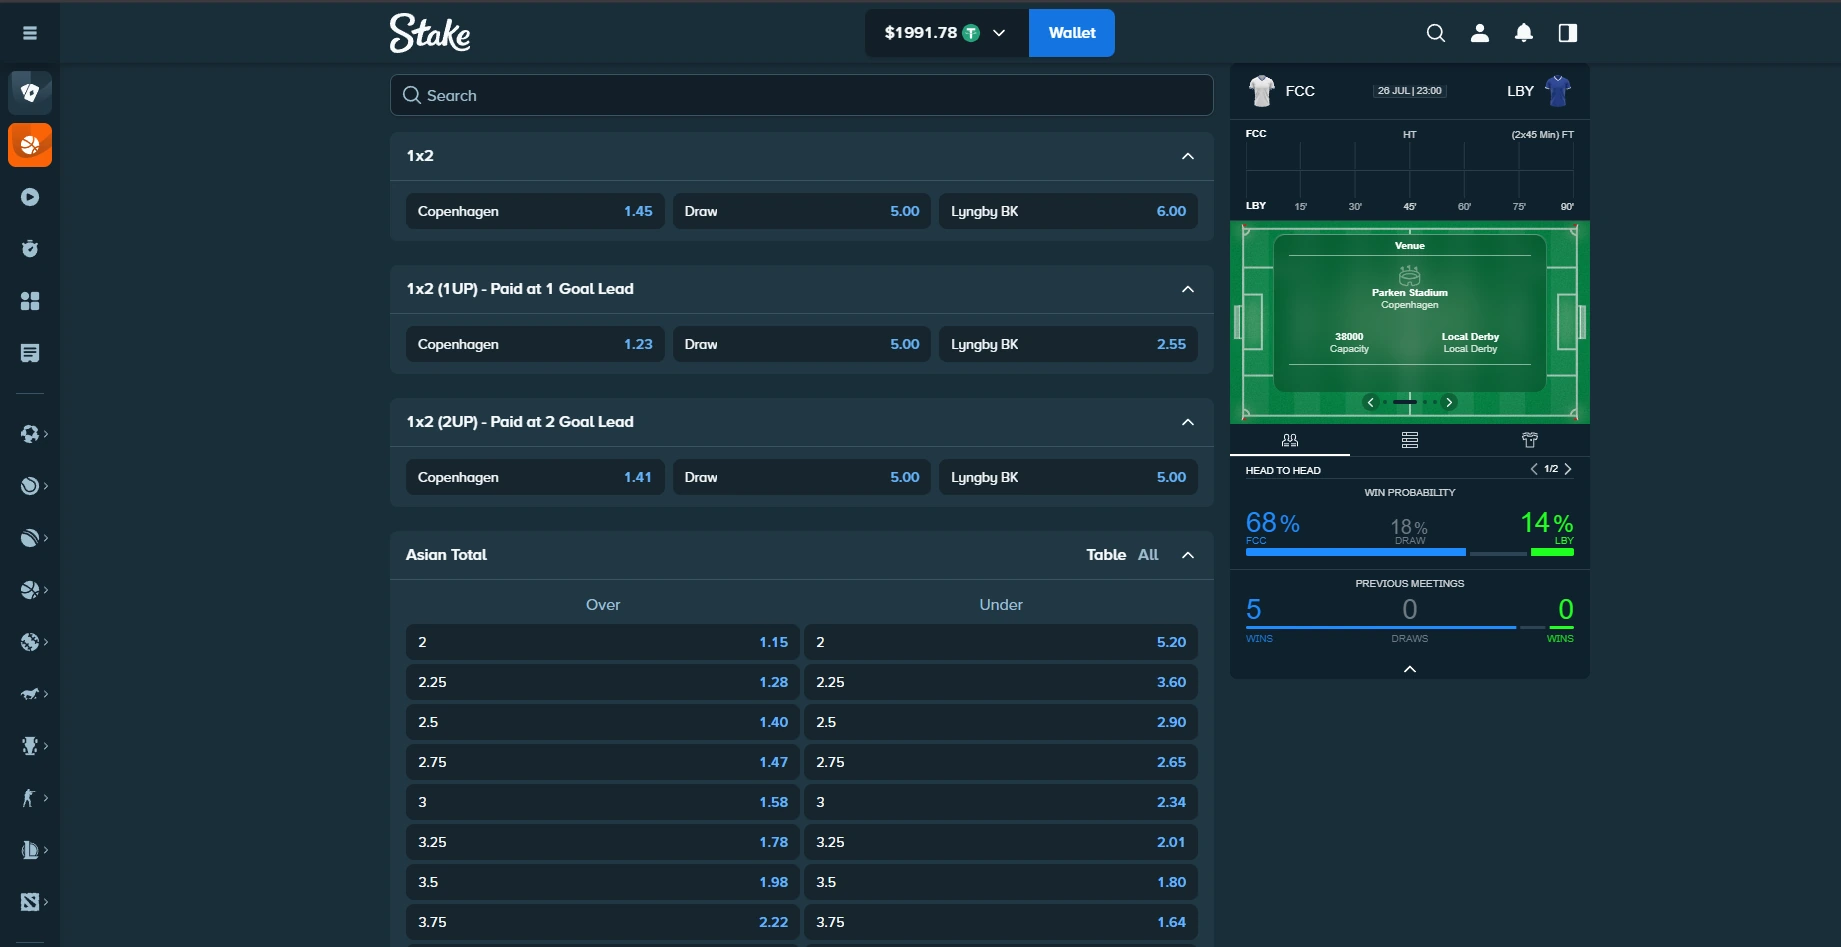Select the orange Sports basketball icon
This screenshot has height=947, width=1841.
30,145
